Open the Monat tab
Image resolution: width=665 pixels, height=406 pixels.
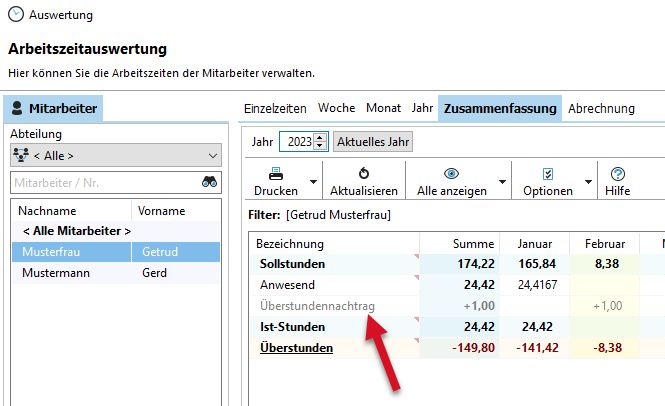pyautogui.click(x=383, y=108)
